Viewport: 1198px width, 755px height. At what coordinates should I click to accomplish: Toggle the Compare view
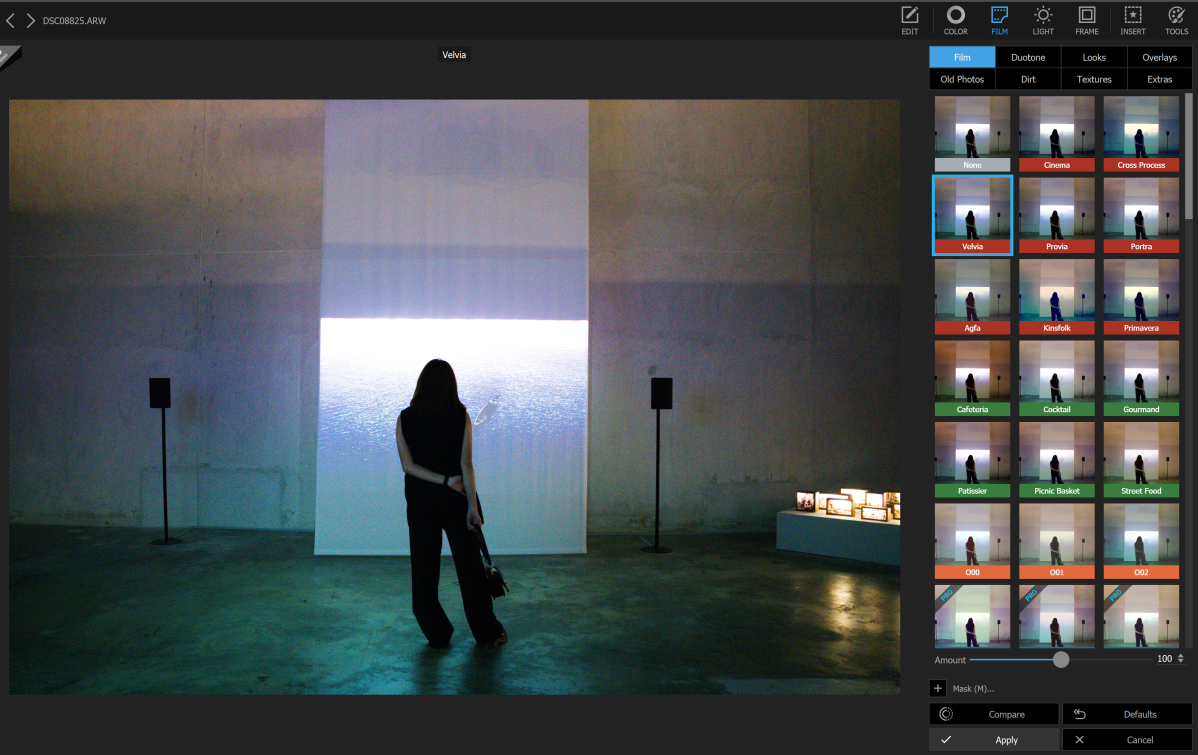[994, 714]
